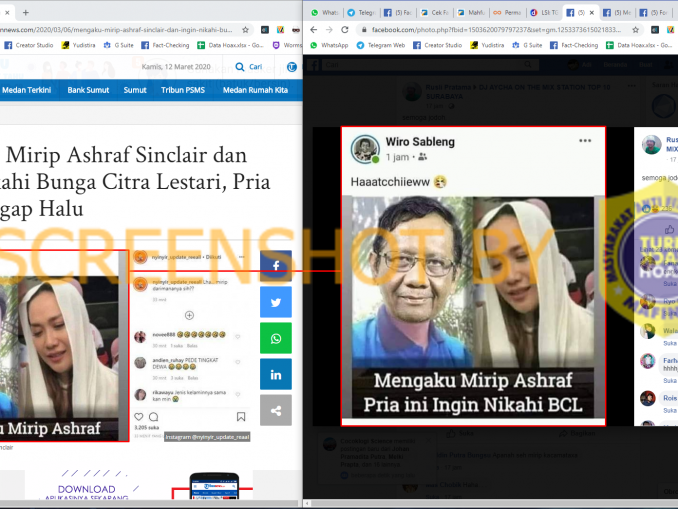Reload the Facebook page
The width and height of the screenshot is (678, 509).
345,30
